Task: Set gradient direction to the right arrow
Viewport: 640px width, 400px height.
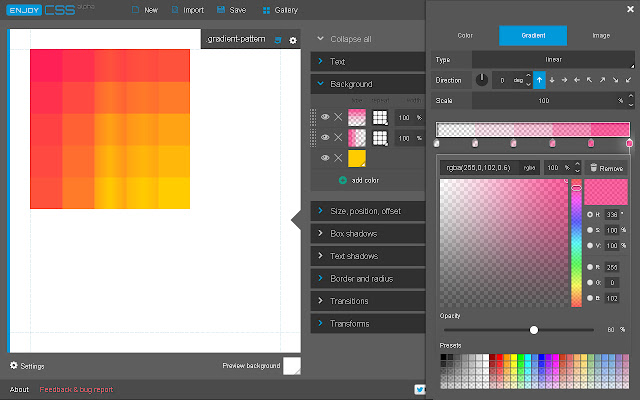Action: 565,80
